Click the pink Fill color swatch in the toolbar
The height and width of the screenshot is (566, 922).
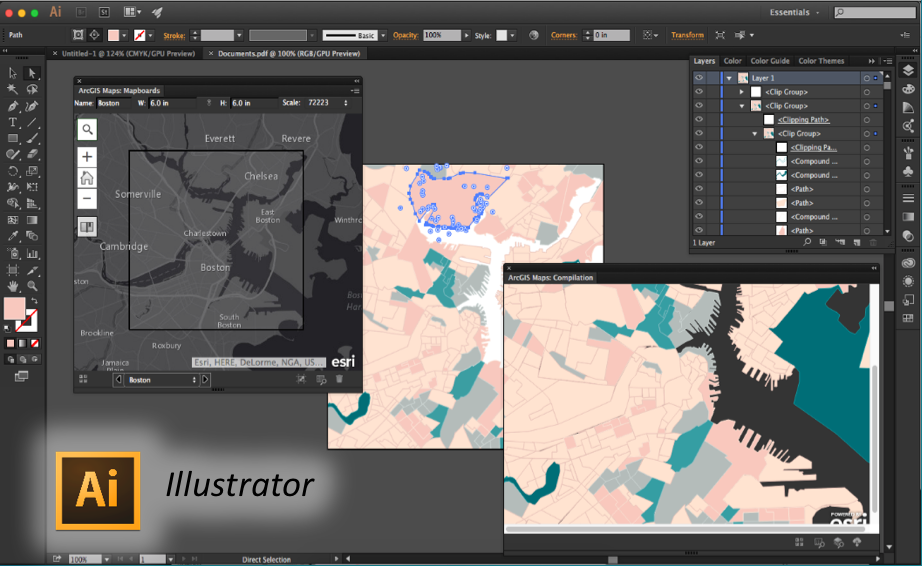14,307
